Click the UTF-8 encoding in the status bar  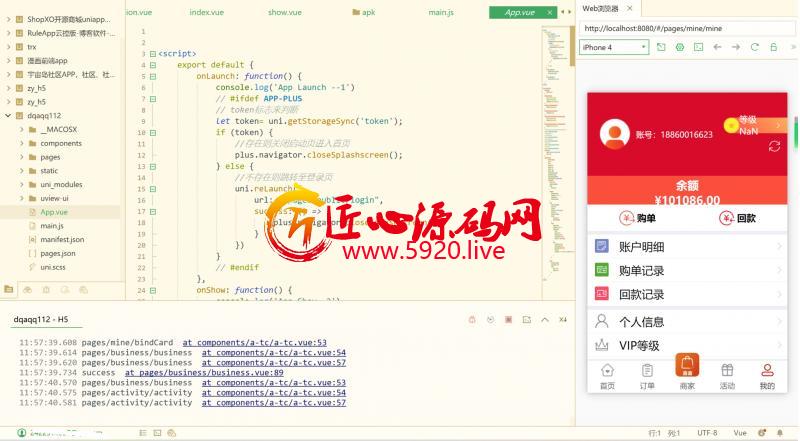pyautogui.click(x=707, y=433)
